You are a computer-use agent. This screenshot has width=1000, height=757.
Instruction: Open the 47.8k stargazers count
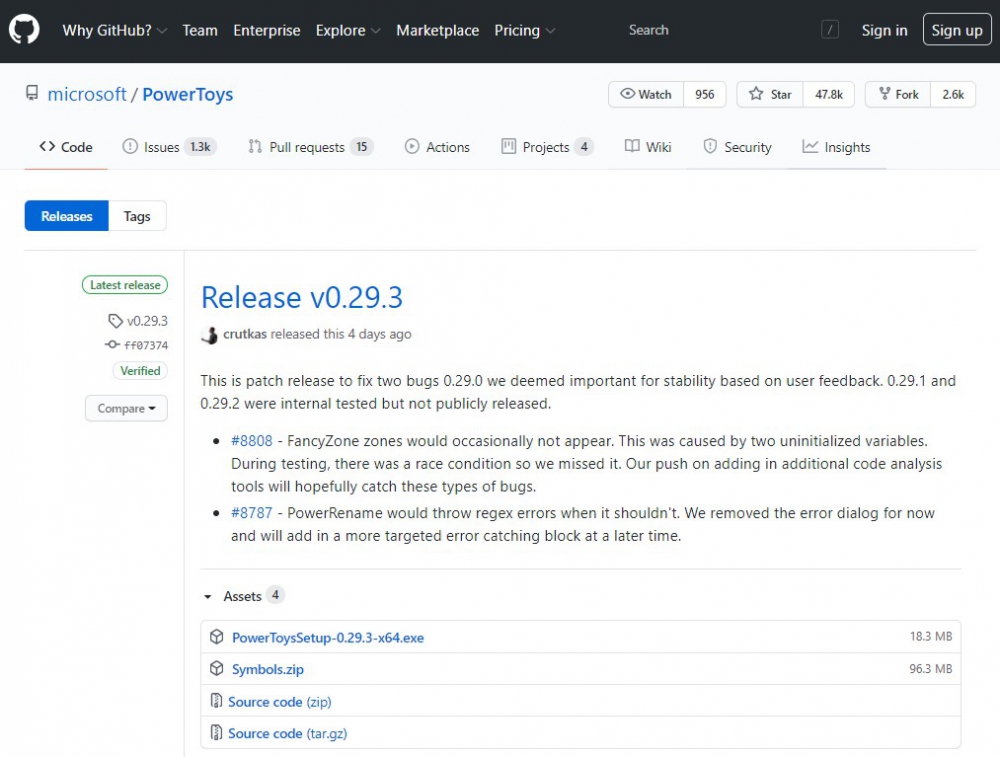[x=828, y=94]
